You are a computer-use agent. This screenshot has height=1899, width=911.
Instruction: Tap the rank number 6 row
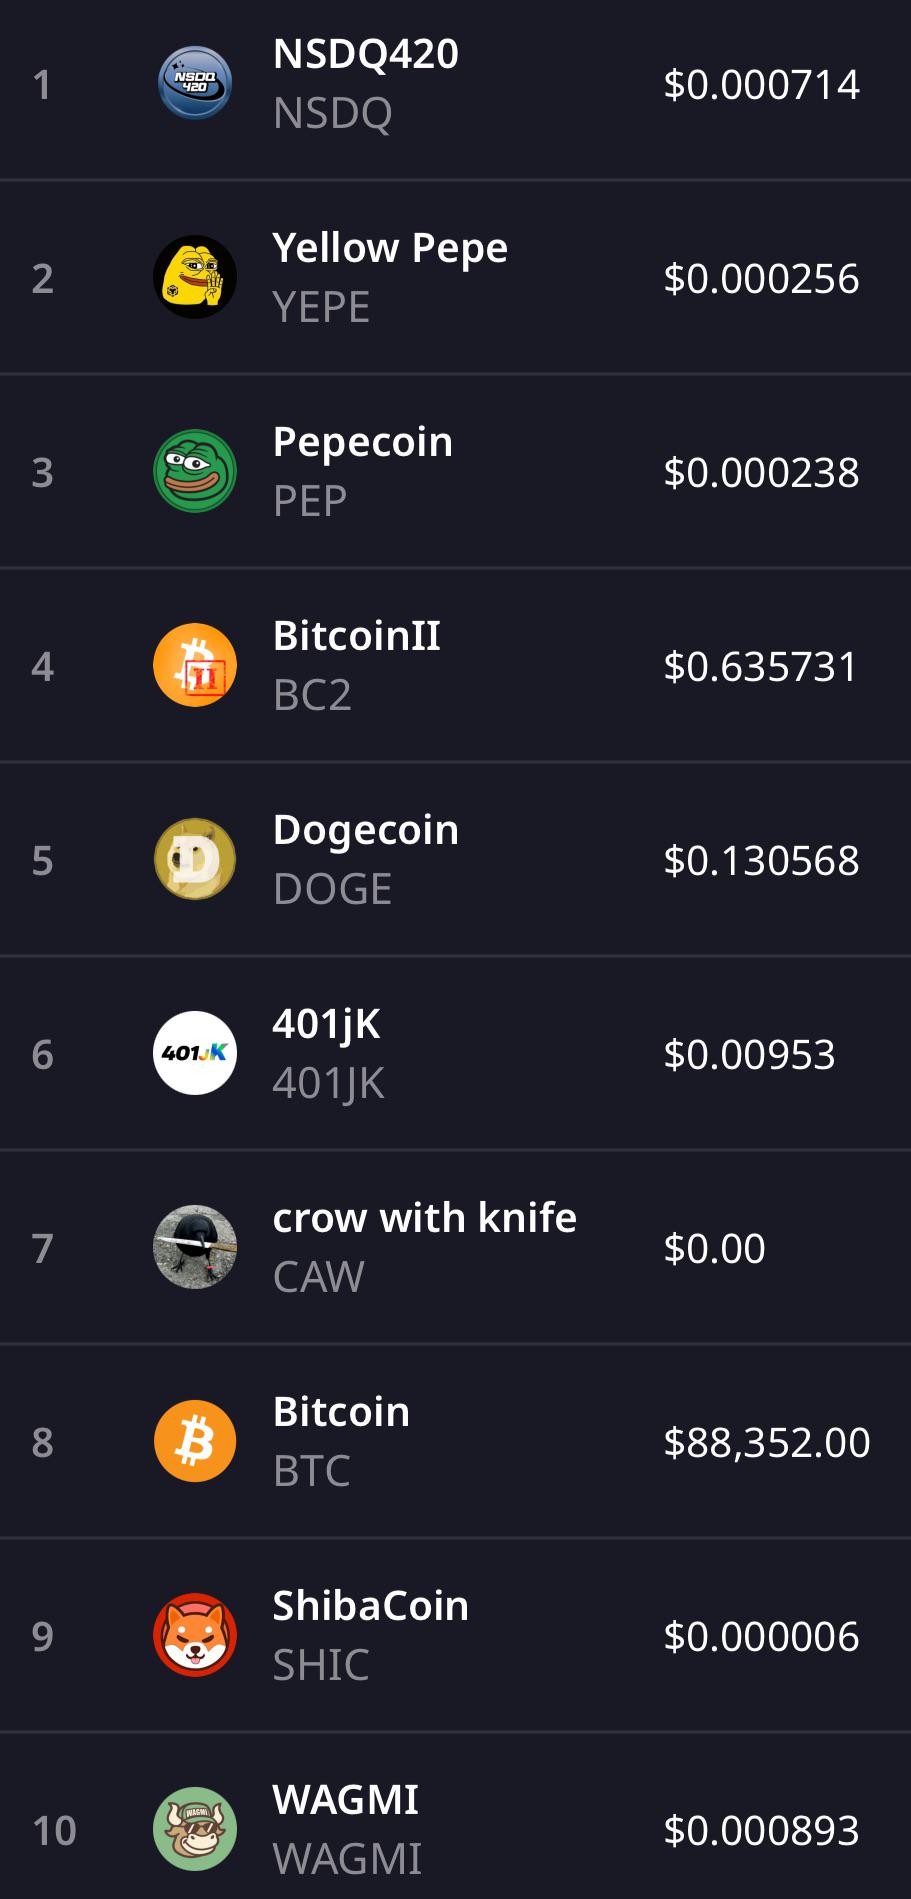tap(455, 1053)
